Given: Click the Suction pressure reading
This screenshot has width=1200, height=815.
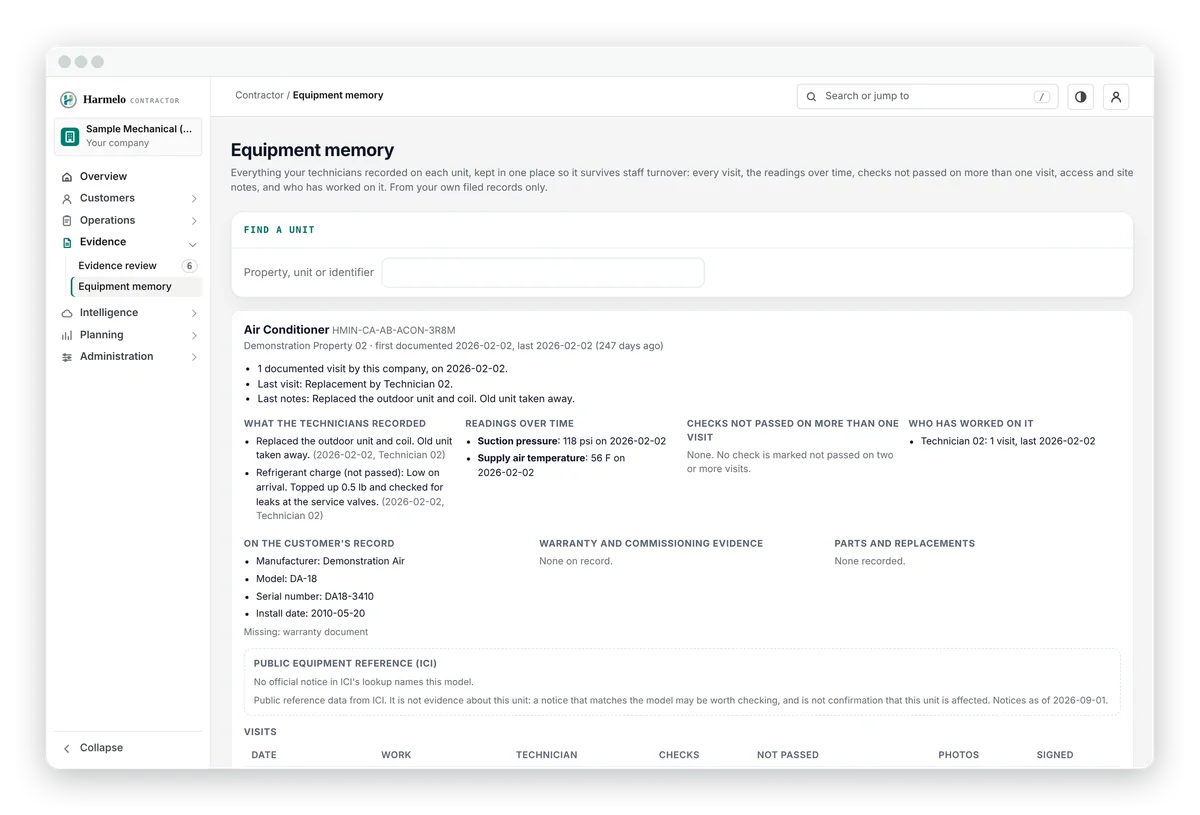Looking at the screenshot, I should click(571, 441).
